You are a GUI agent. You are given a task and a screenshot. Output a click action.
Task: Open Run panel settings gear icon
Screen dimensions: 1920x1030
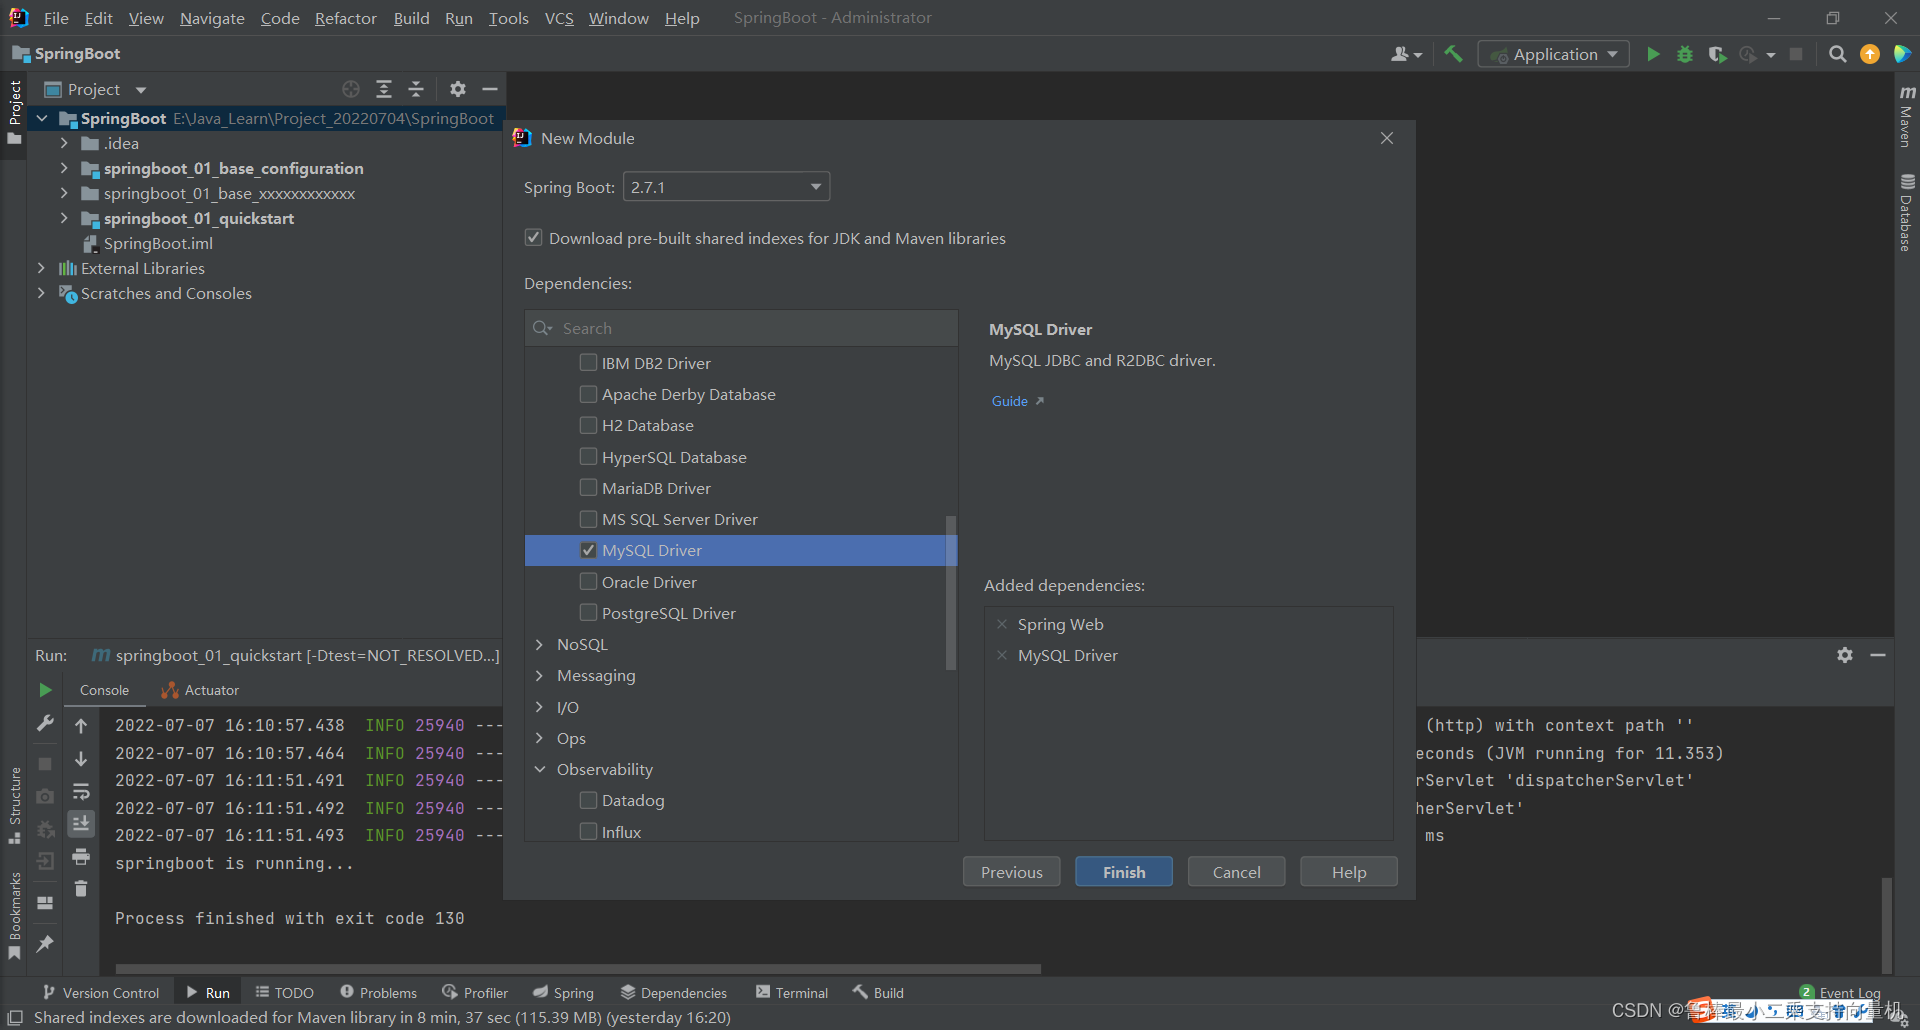coord(1845,655)
